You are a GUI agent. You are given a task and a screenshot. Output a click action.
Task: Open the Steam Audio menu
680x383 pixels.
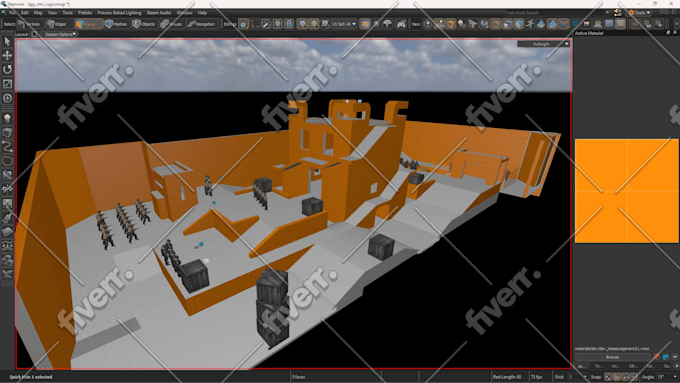[159, 13]
